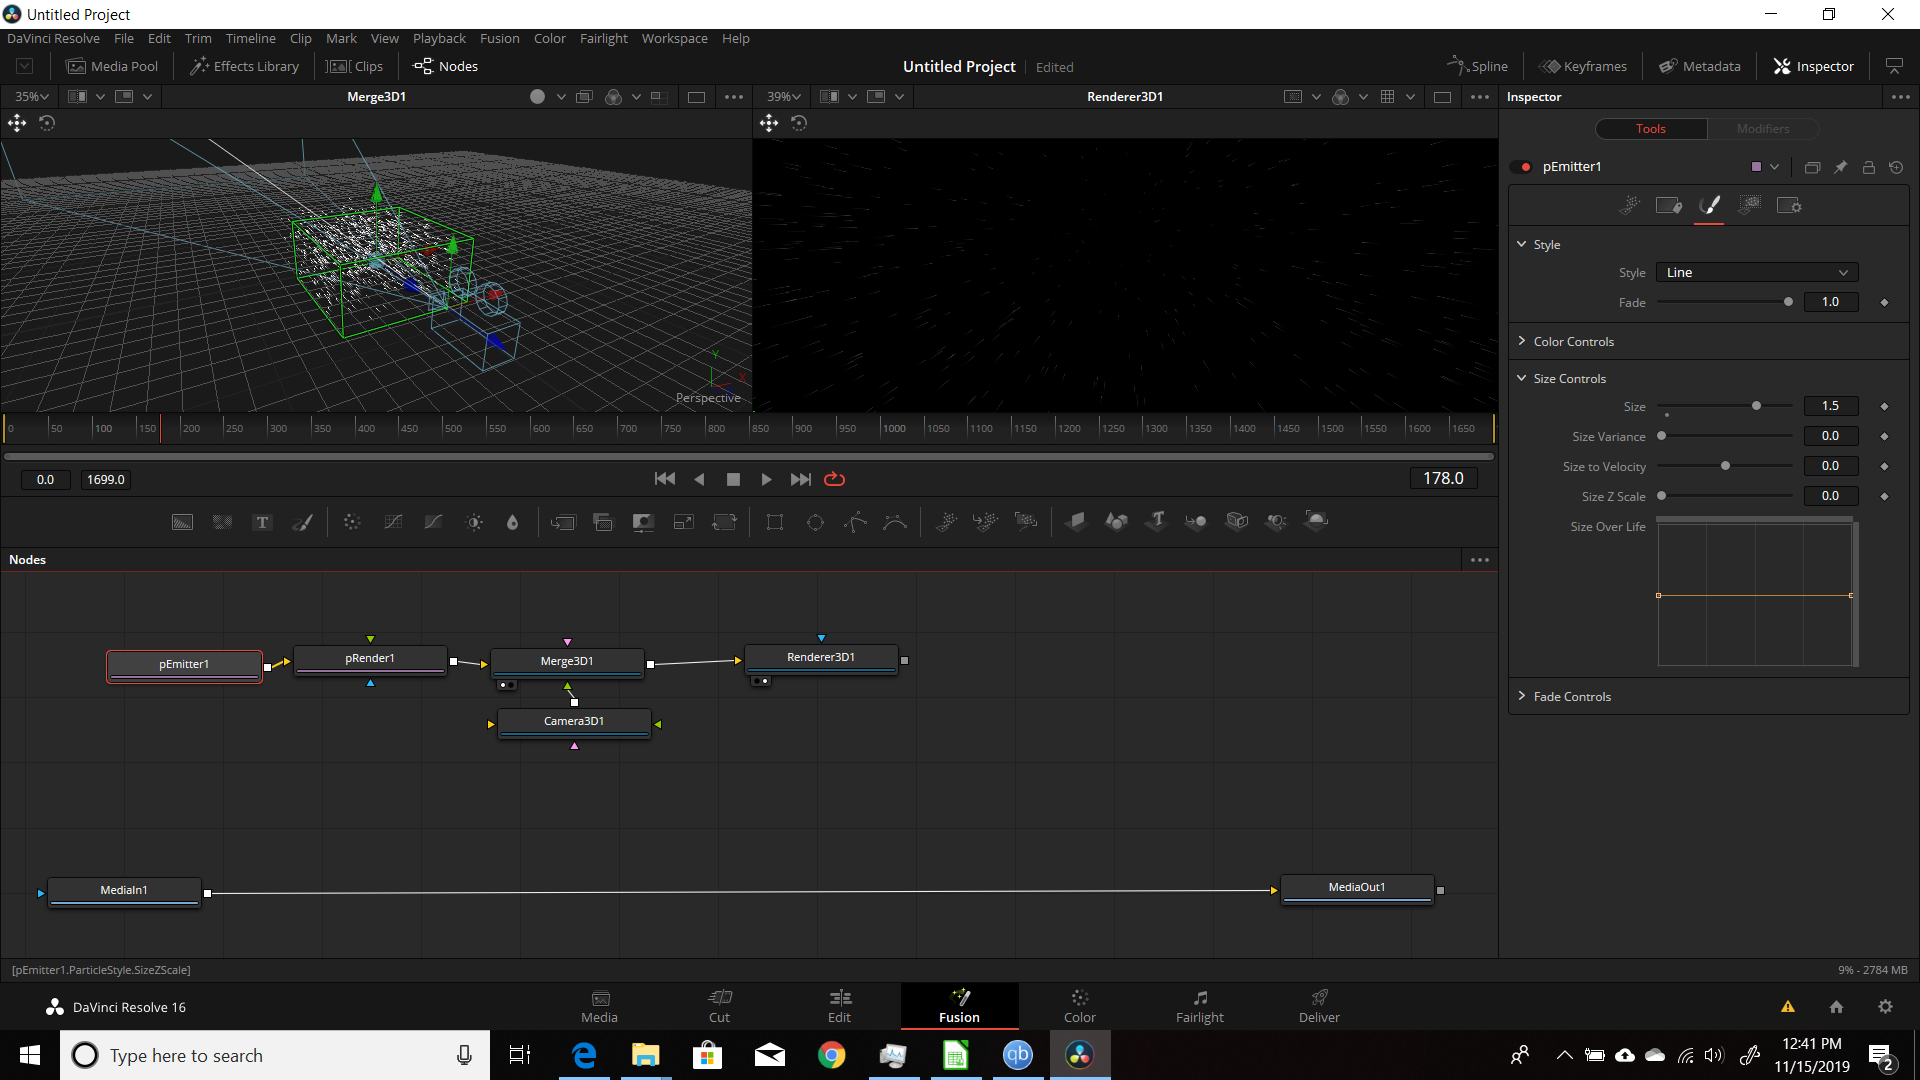Open the 35% zoom dropdown in left viewer
1920x1080 pixels.
tap(31, 97)
